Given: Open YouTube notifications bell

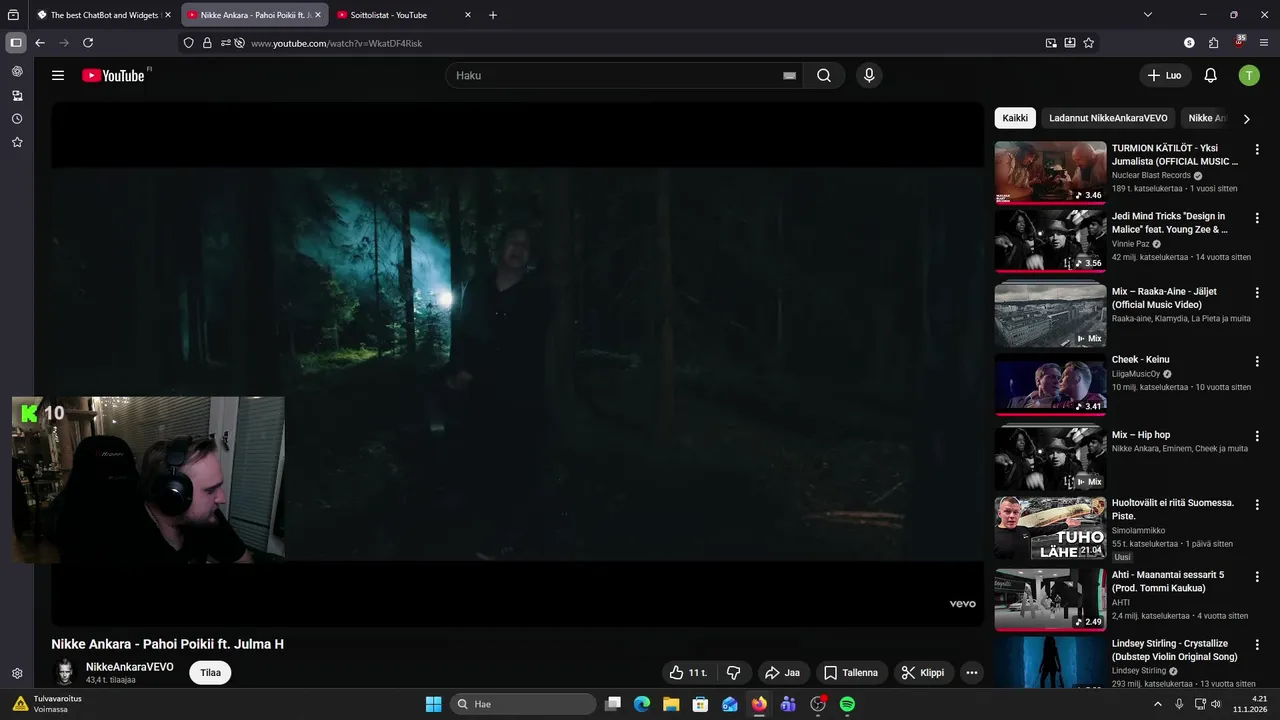Looking at the screenshot, I should (x=1210, y=75).
